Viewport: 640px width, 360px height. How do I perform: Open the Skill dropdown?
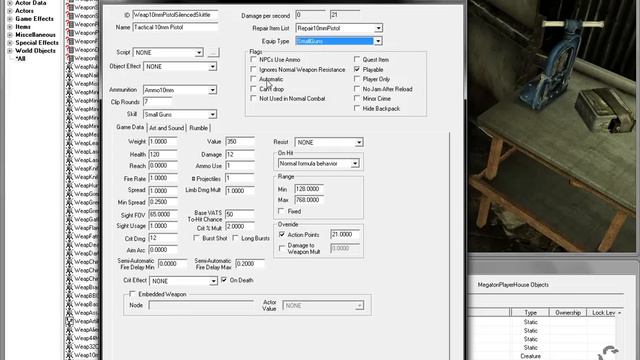point(212,114)
